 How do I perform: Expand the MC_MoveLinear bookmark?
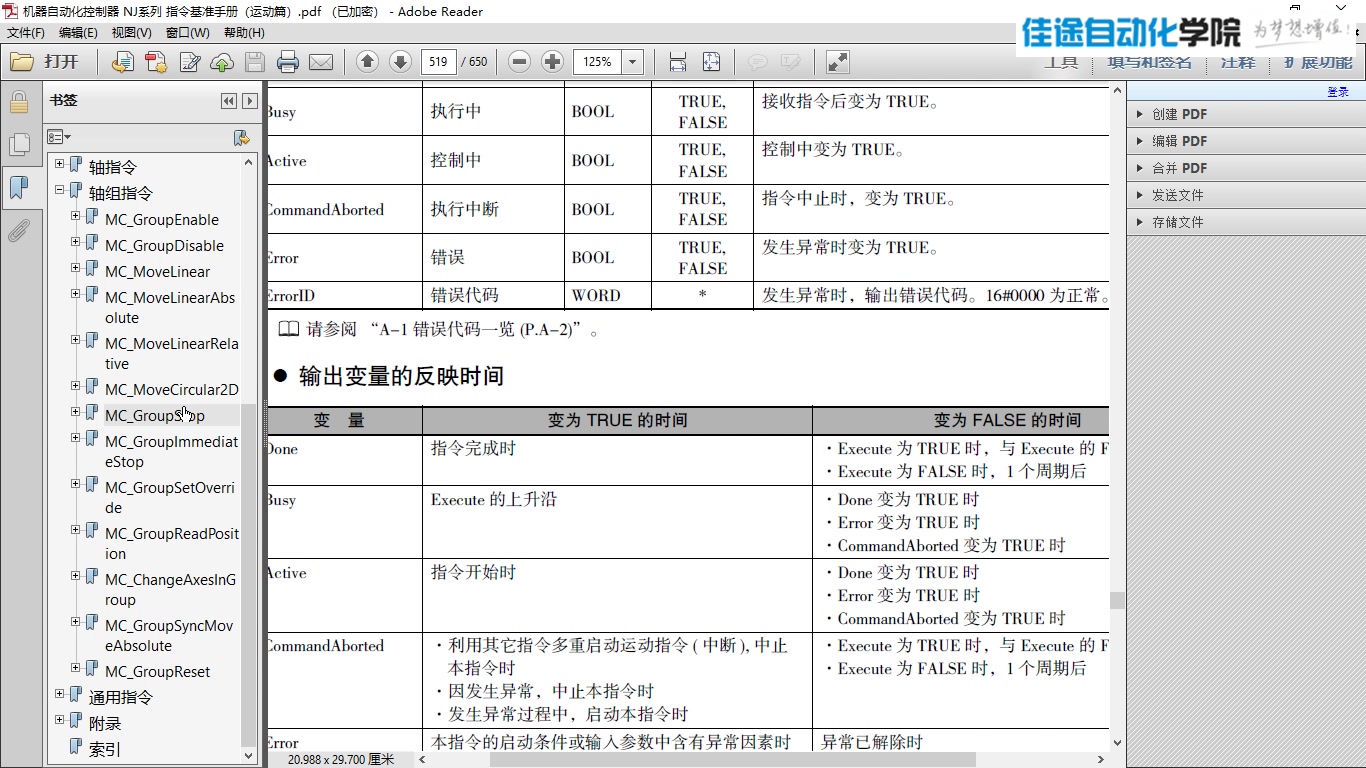point(76,268)
